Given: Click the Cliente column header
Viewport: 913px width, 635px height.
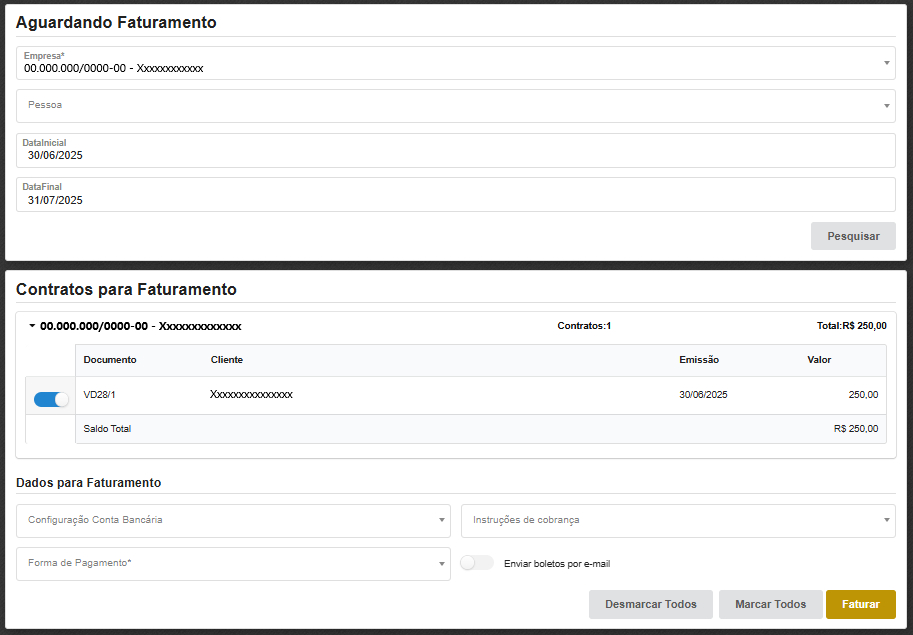Looking at the screenshot, I should tap(227, 360).
